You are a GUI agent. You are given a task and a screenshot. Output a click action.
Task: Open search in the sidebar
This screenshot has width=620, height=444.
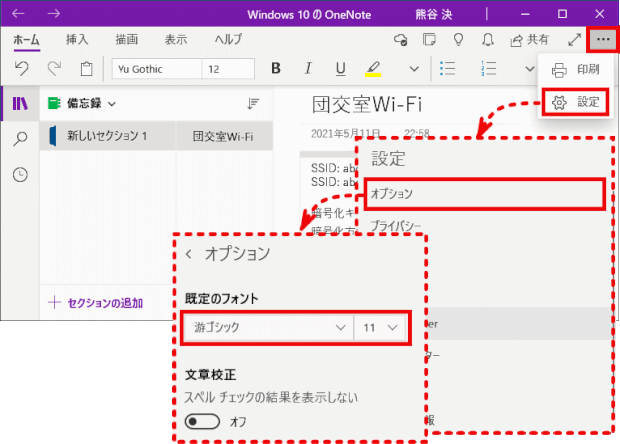pyautogui.click(x=20, y=139)
